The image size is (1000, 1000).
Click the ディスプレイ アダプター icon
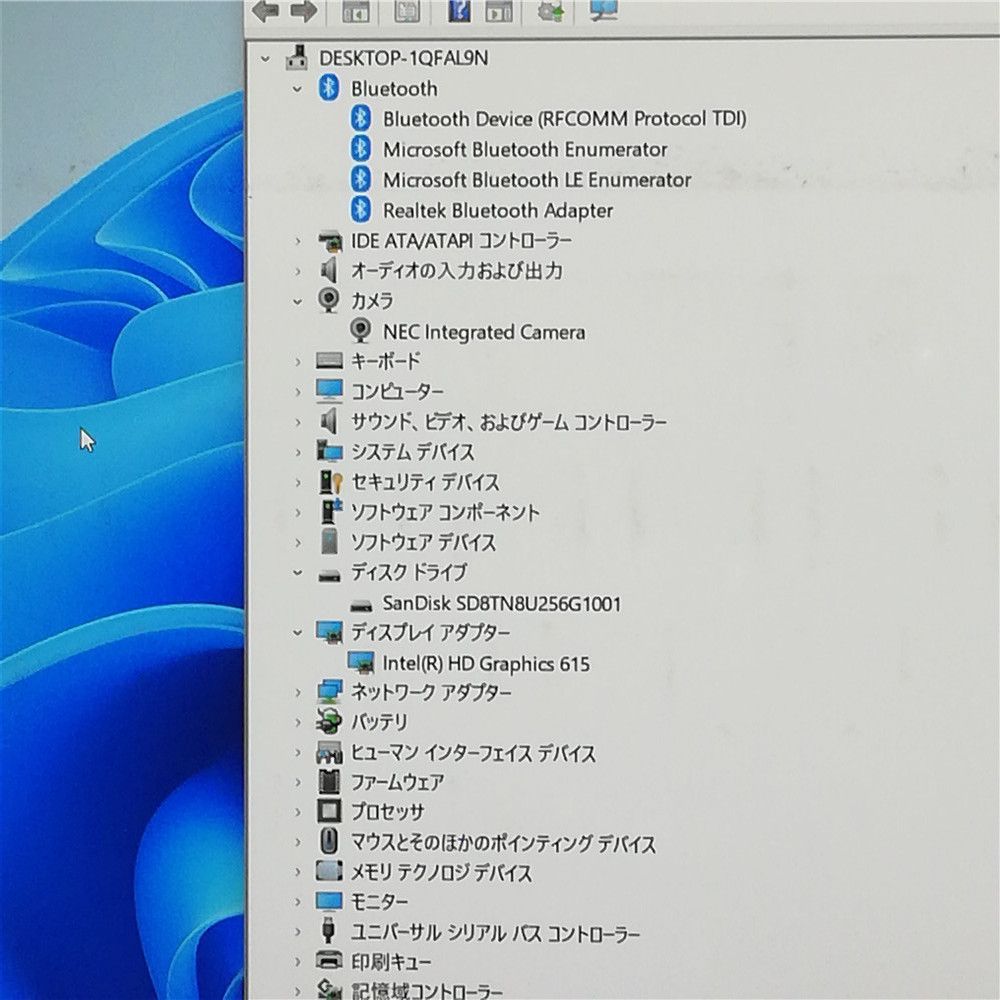pyautogui.click(x=329, y=633)
